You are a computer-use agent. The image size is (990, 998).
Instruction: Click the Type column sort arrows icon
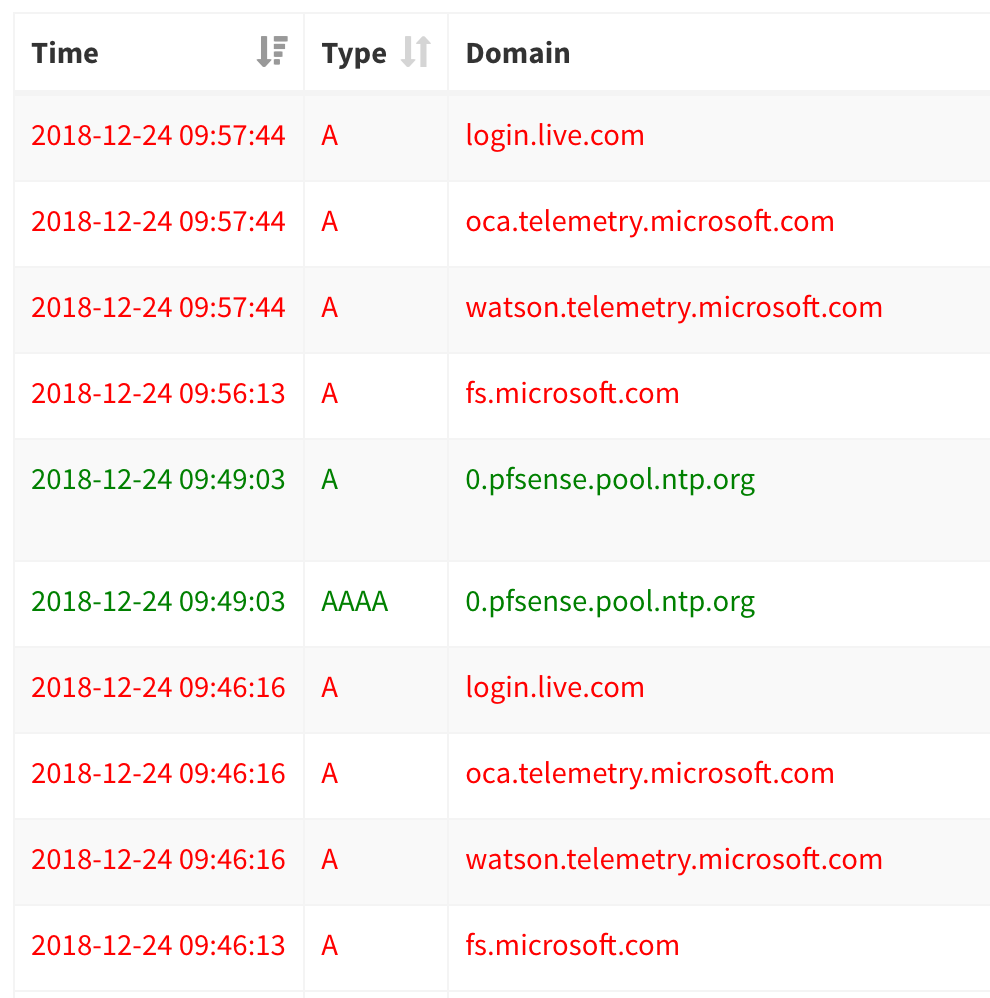coord(415,52)
